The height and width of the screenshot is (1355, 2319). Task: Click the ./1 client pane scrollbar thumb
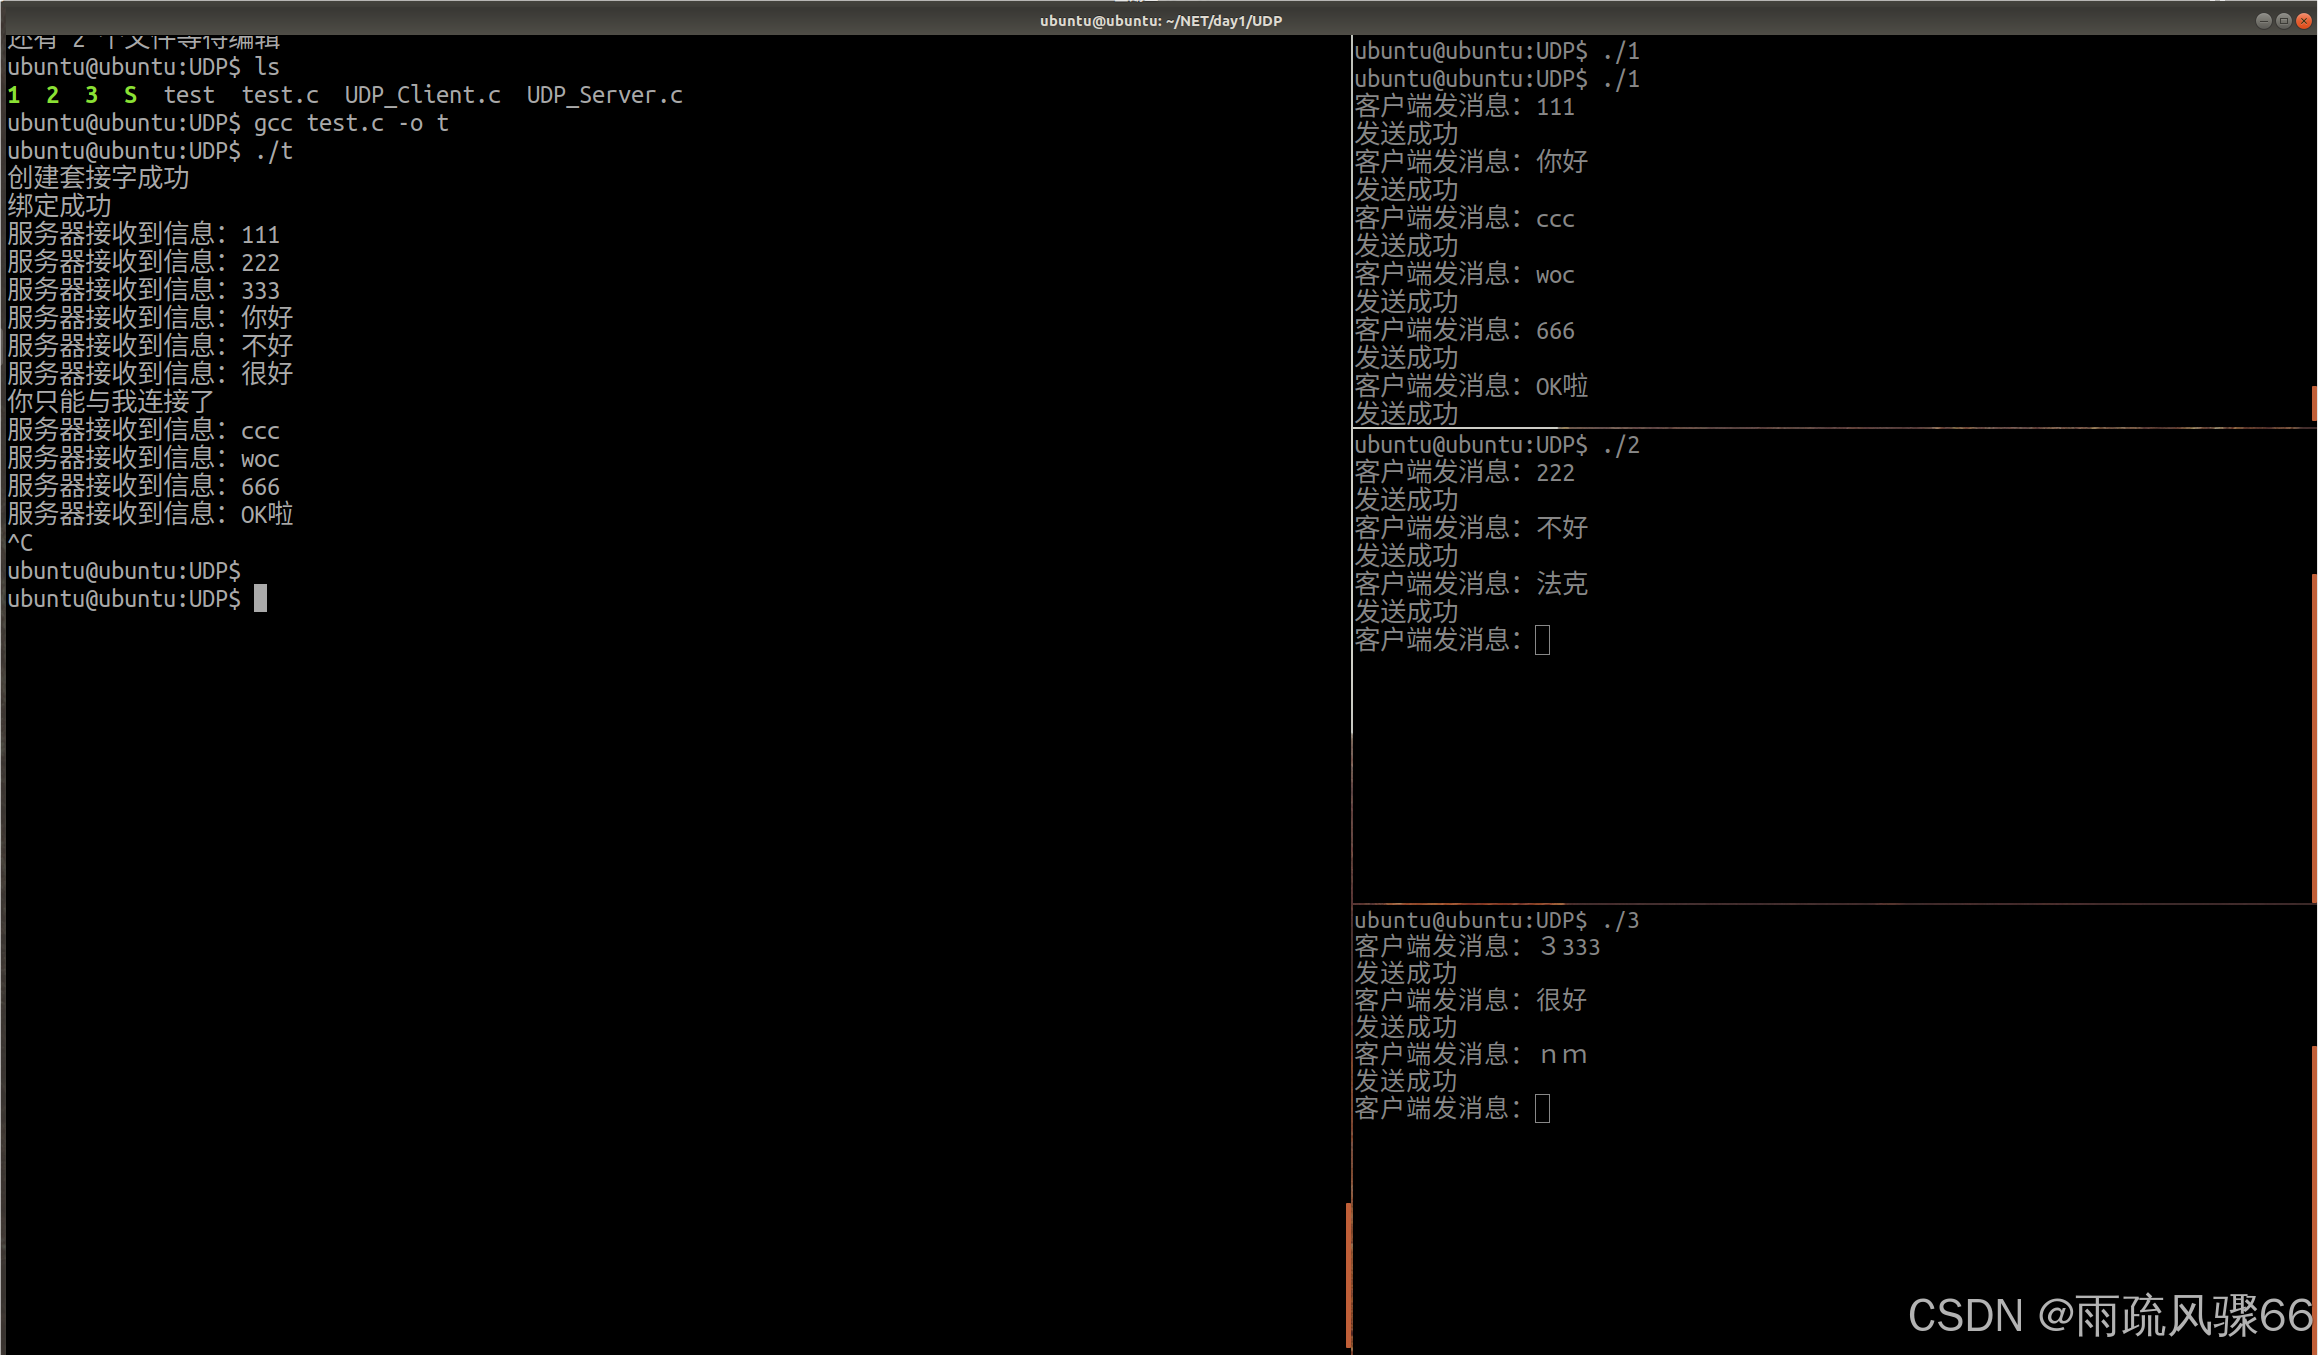pos(2314,404)
